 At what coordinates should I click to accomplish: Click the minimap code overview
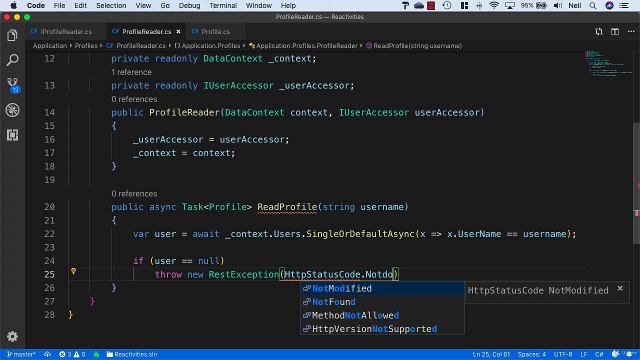(608, 64)
